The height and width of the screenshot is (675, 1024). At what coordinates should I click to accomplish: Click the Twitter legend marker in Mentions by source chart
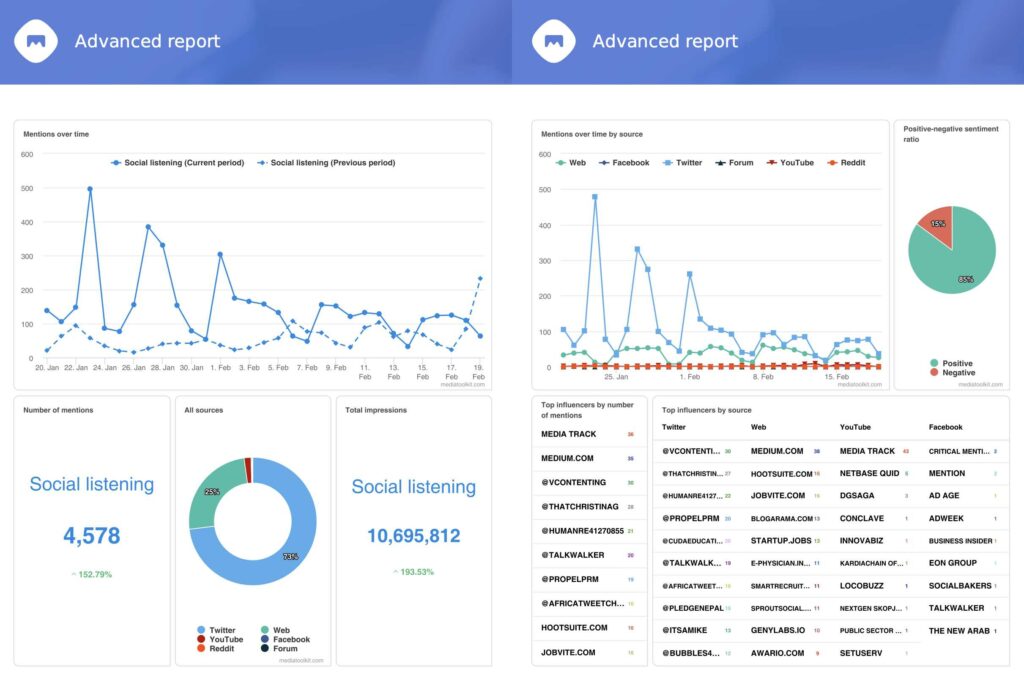[x=666, y=163]
